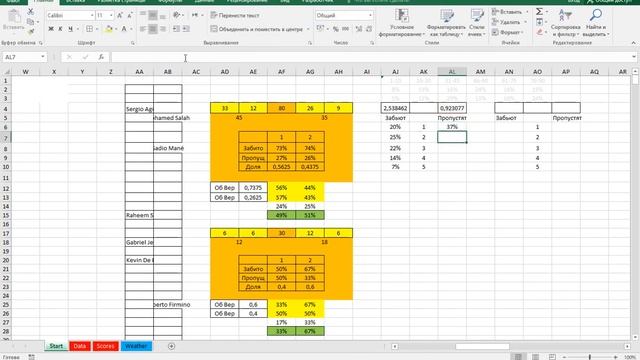The height and width of the screenshot is (360, 640).
Task: Switch to the Start sheet tab
Action: [56, 346]
